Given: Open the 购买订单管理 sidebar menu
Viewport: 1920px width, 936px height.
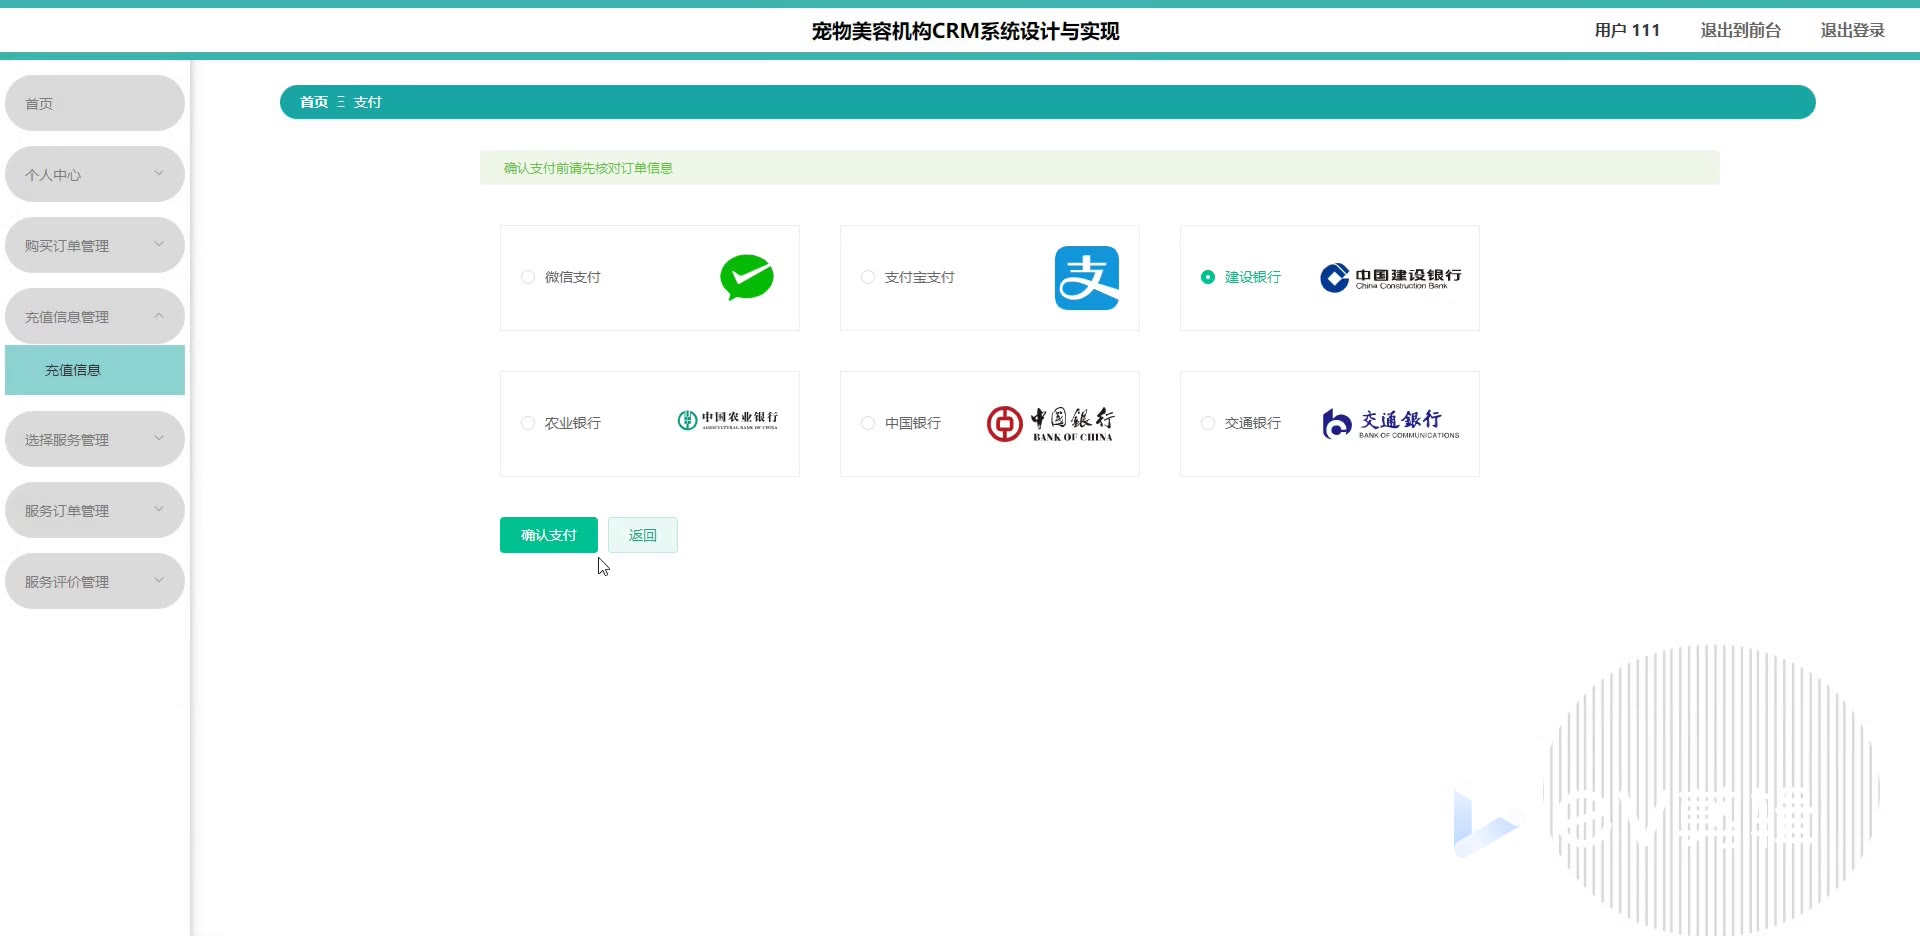Looking at the screenshot, I should (95, 245).
